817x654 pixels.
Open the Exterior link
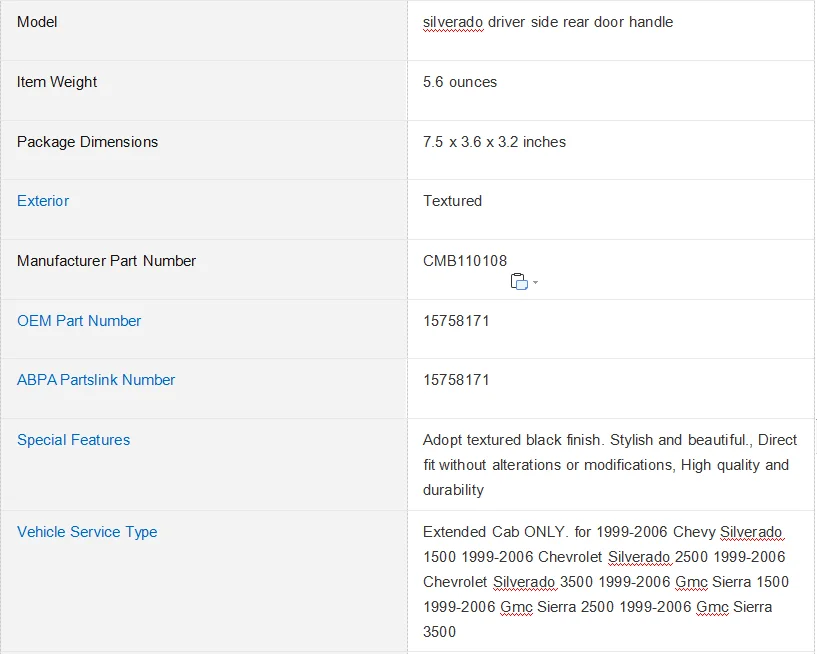click(43, 201)
